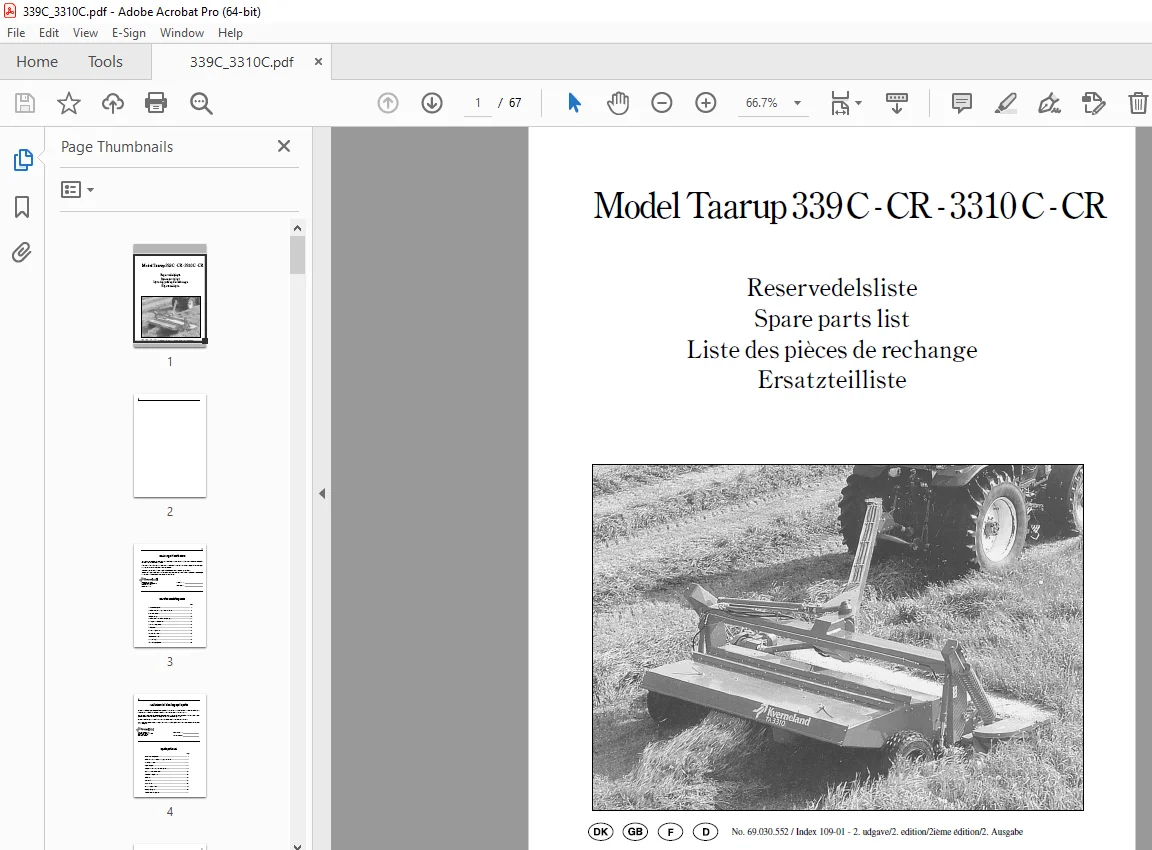
Task: Click the 'Spare parts list' text
Action: coord(831,319)
